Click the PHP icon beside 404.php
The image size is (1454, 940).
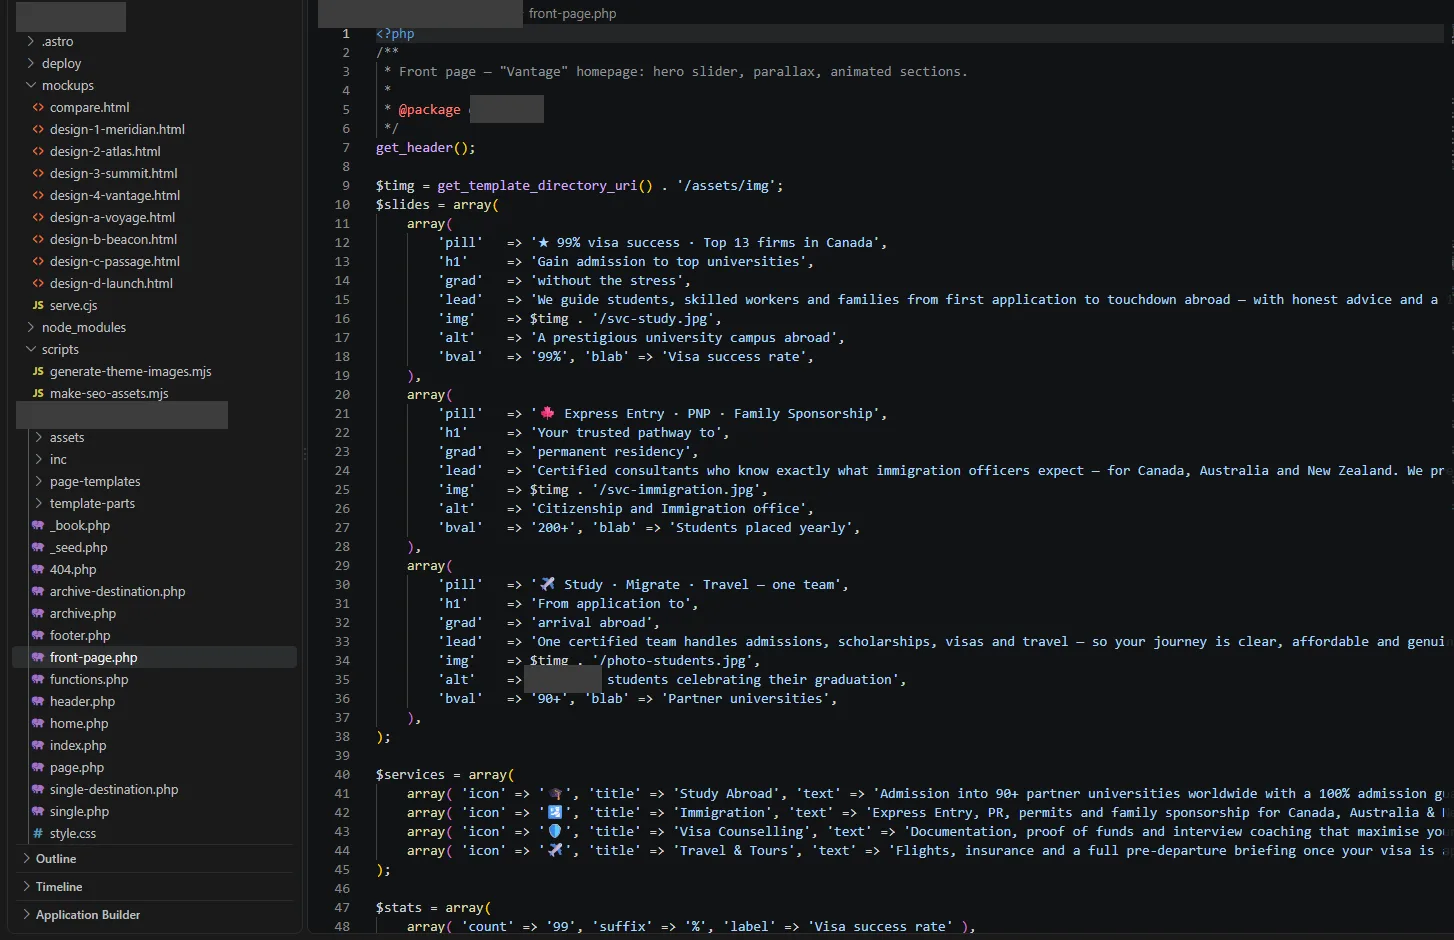(38, 569)
